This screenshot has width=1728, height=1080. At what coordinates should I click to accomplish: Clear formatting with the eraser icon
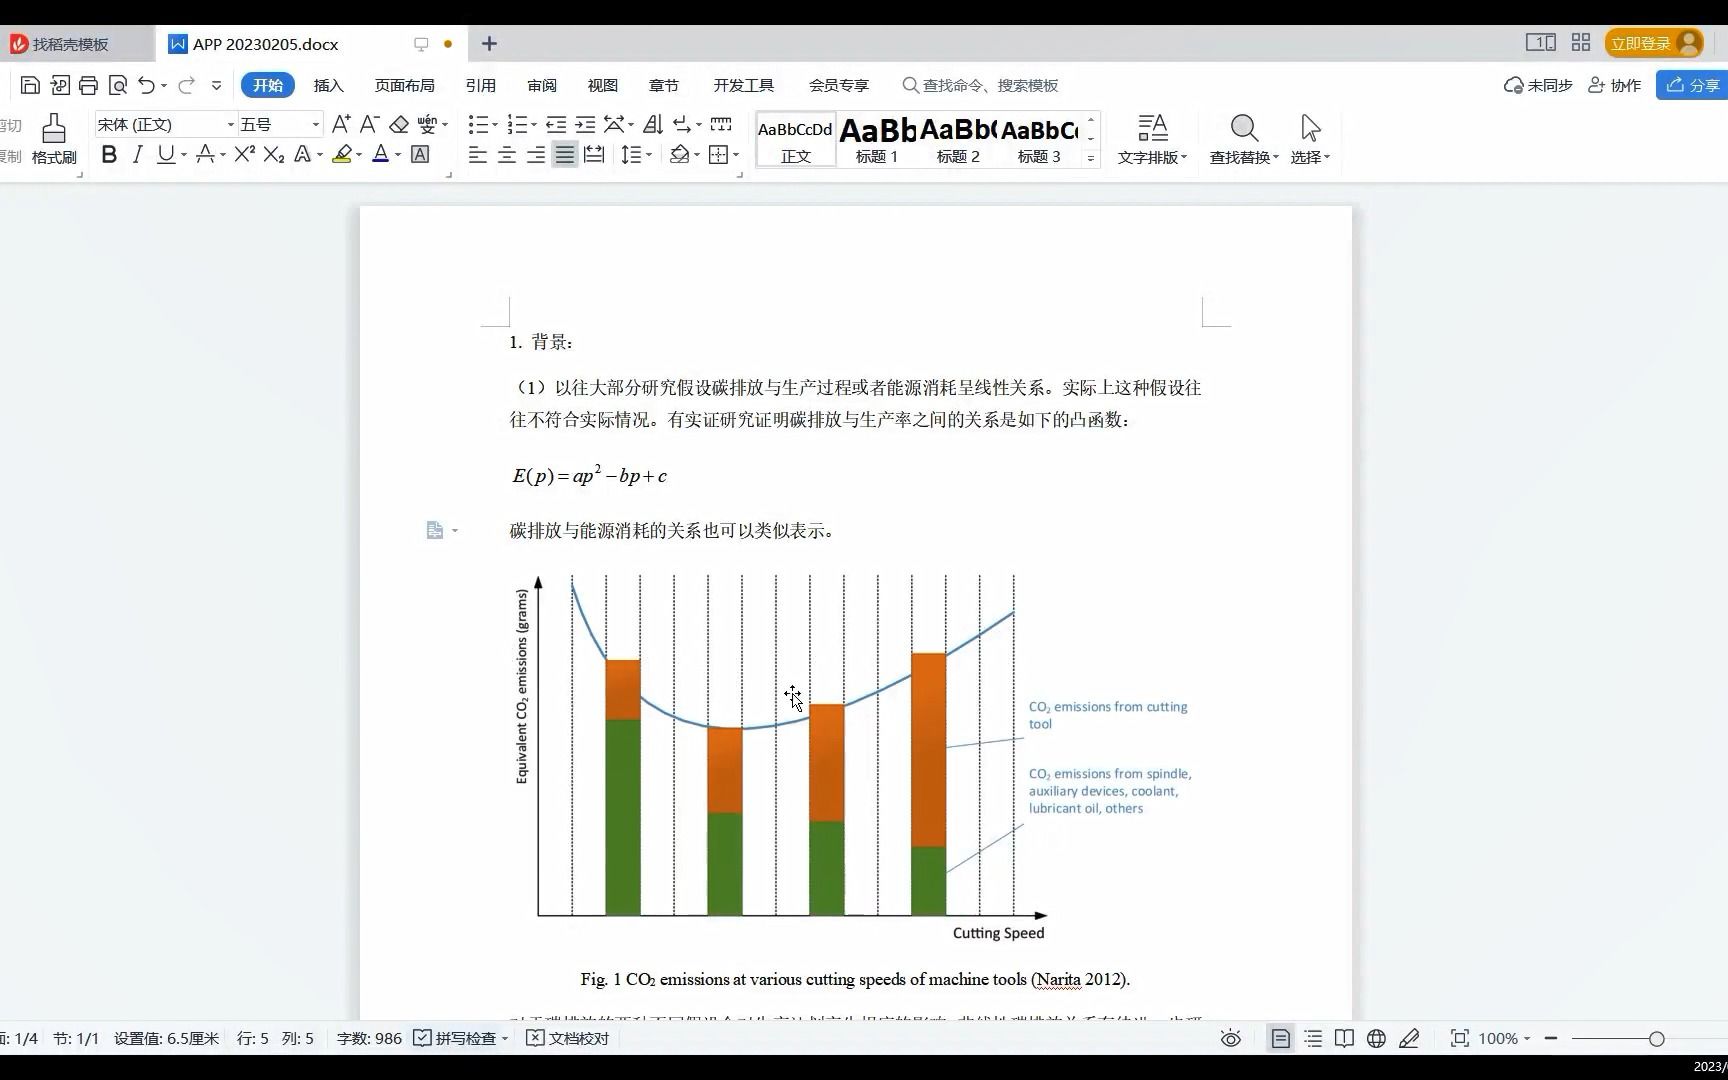coord(399,124)
